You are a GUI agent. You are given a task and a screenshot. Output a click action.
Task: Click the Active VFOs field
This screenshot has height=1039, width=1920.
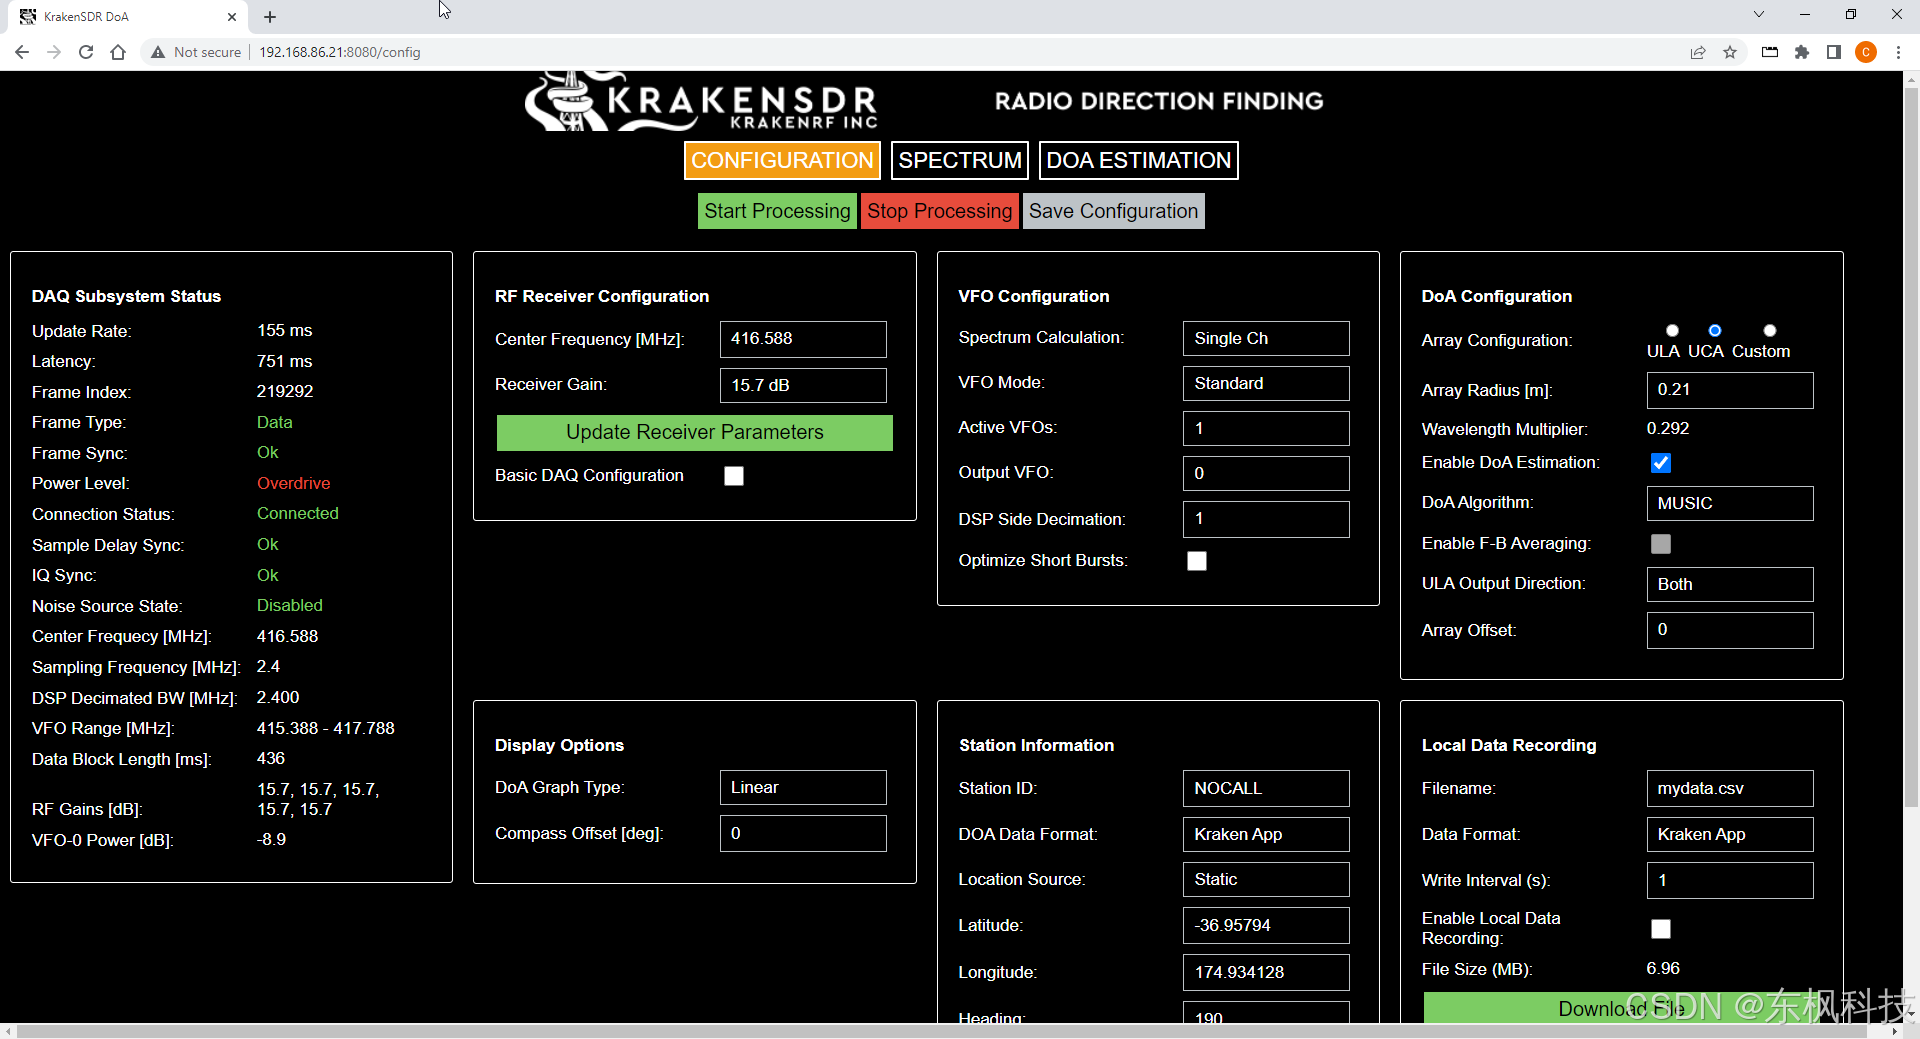(1266, 428)
